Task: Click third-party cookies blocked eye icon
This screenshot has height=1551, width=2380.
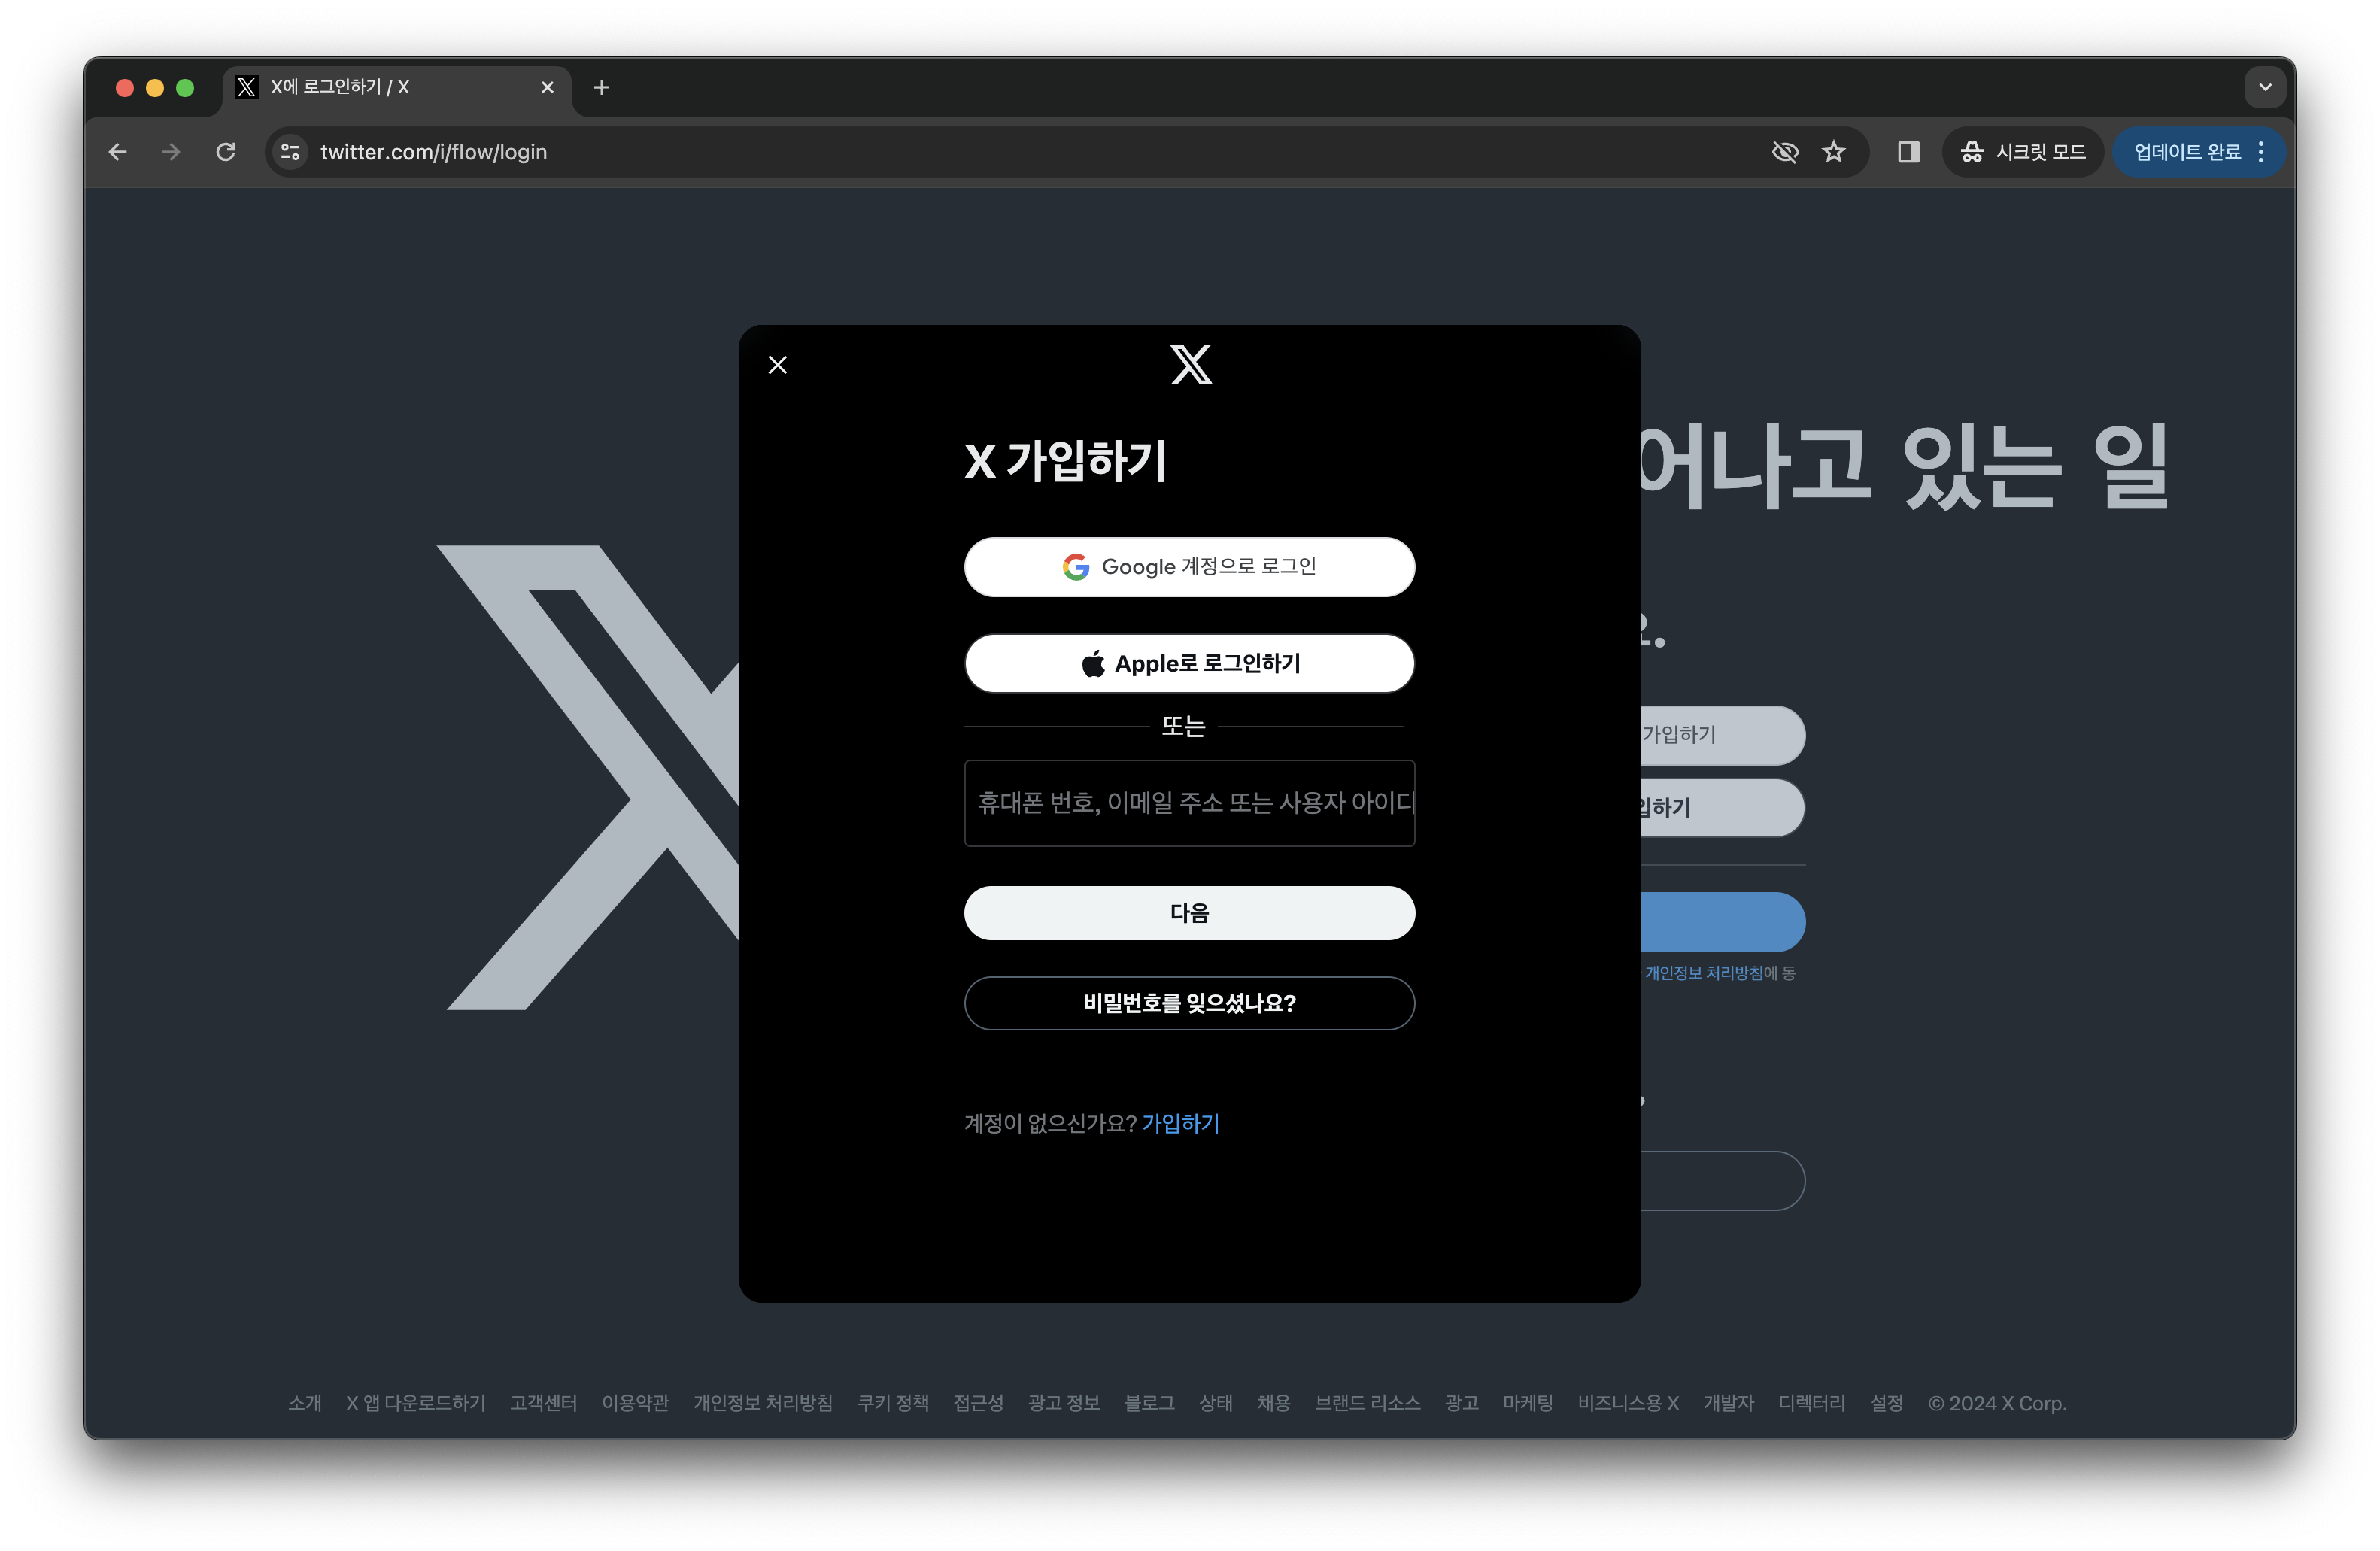Action: point(1785,152)
